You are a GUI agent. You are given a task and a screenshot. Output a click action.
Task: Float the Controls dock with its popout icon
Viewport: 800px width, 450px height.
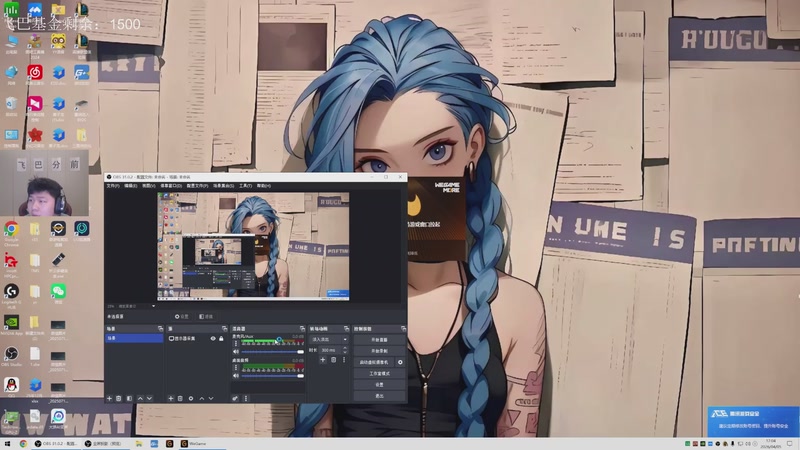click(403, 329)
